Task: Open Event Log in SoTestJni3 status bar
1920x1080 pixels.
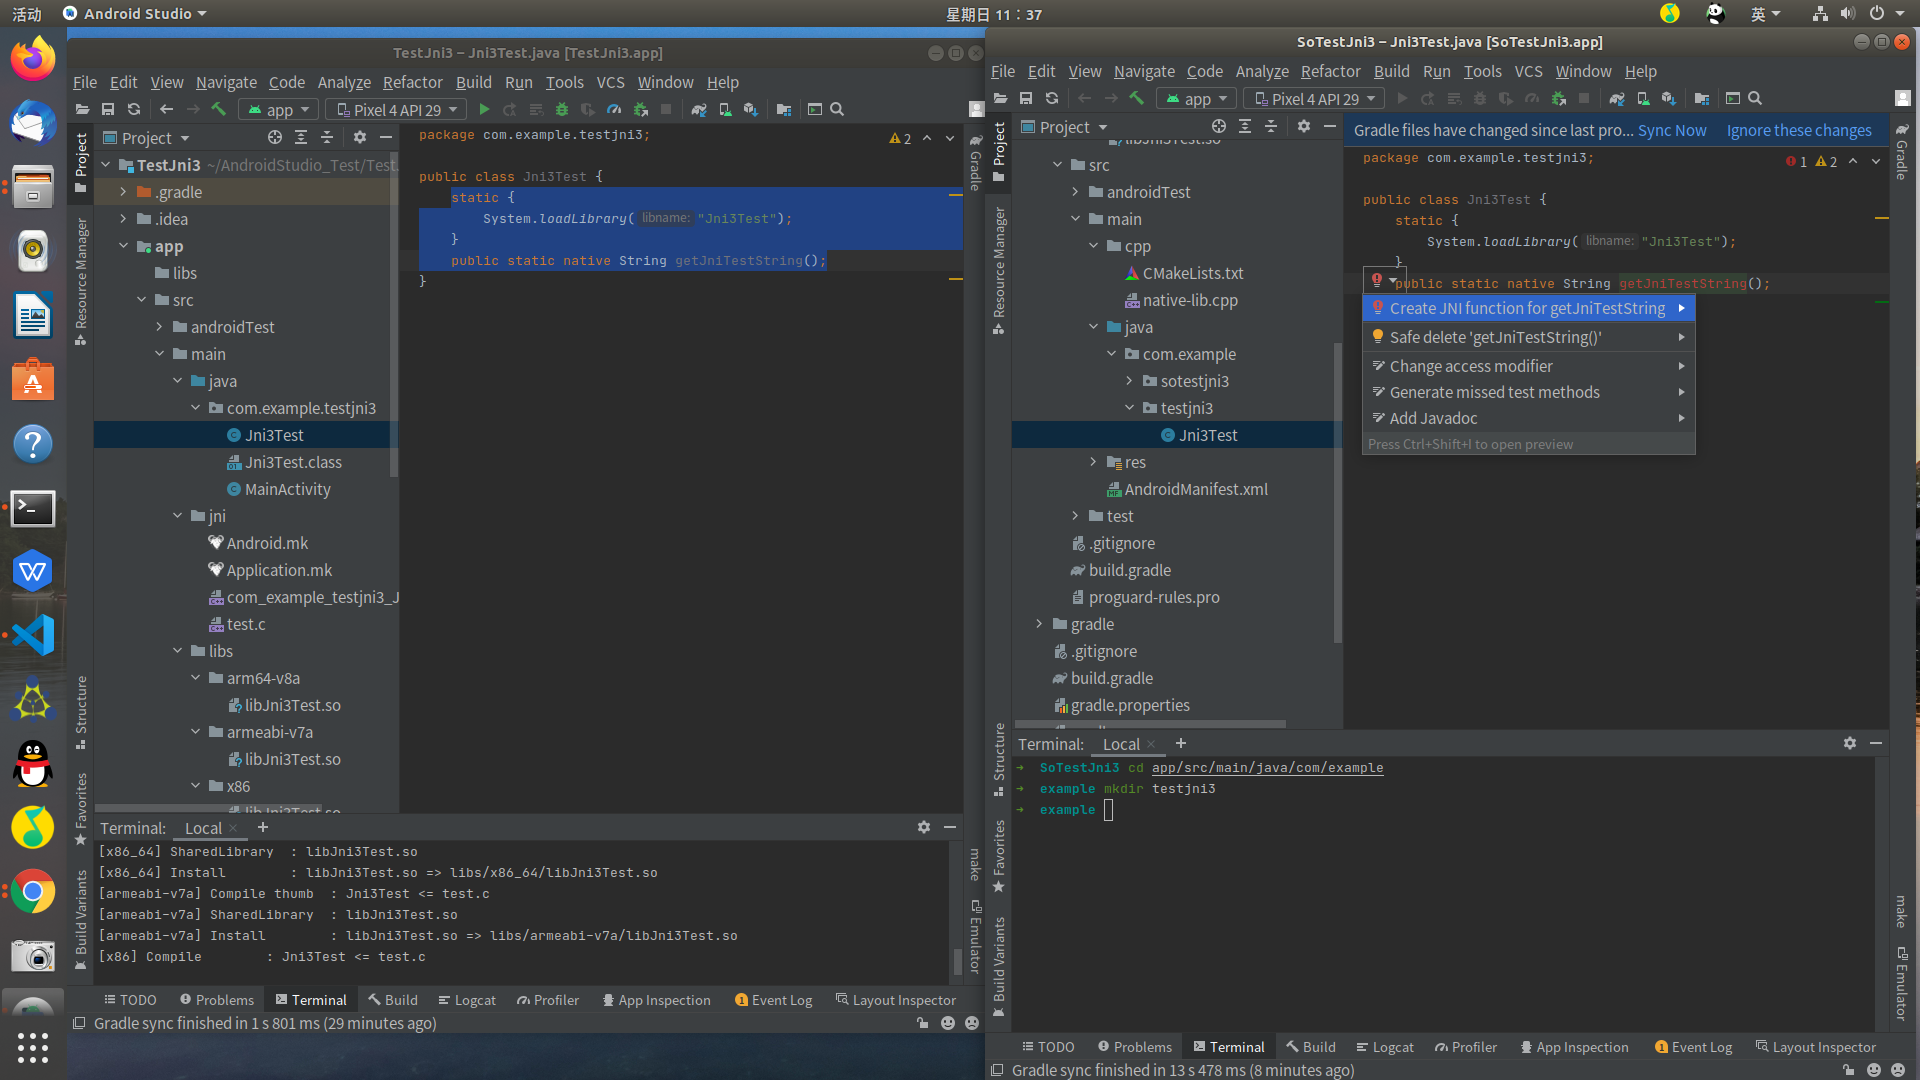Action: pos(1693,1047)
